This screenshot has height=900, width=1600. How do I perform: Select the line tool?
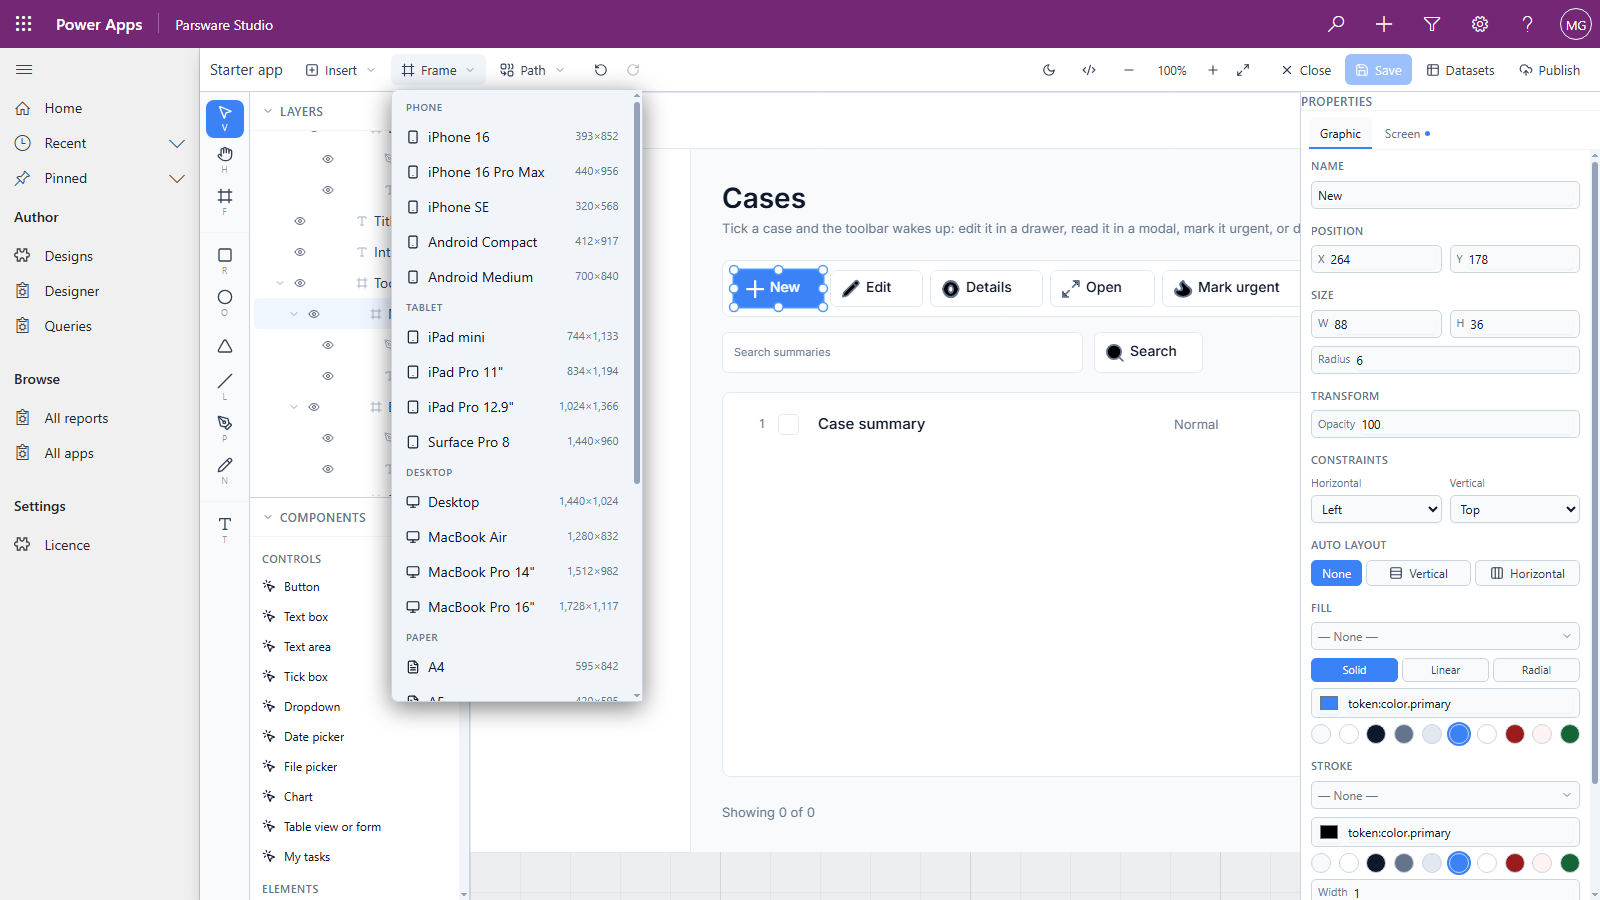point(225,385)
